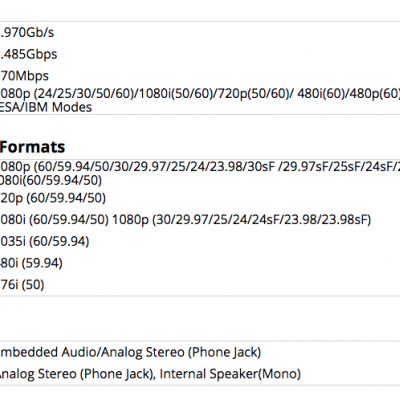The height and width of the screenshot is (400, 400).
Task: Click the ESA/IBM Modes text
Action: click(46, 107)
